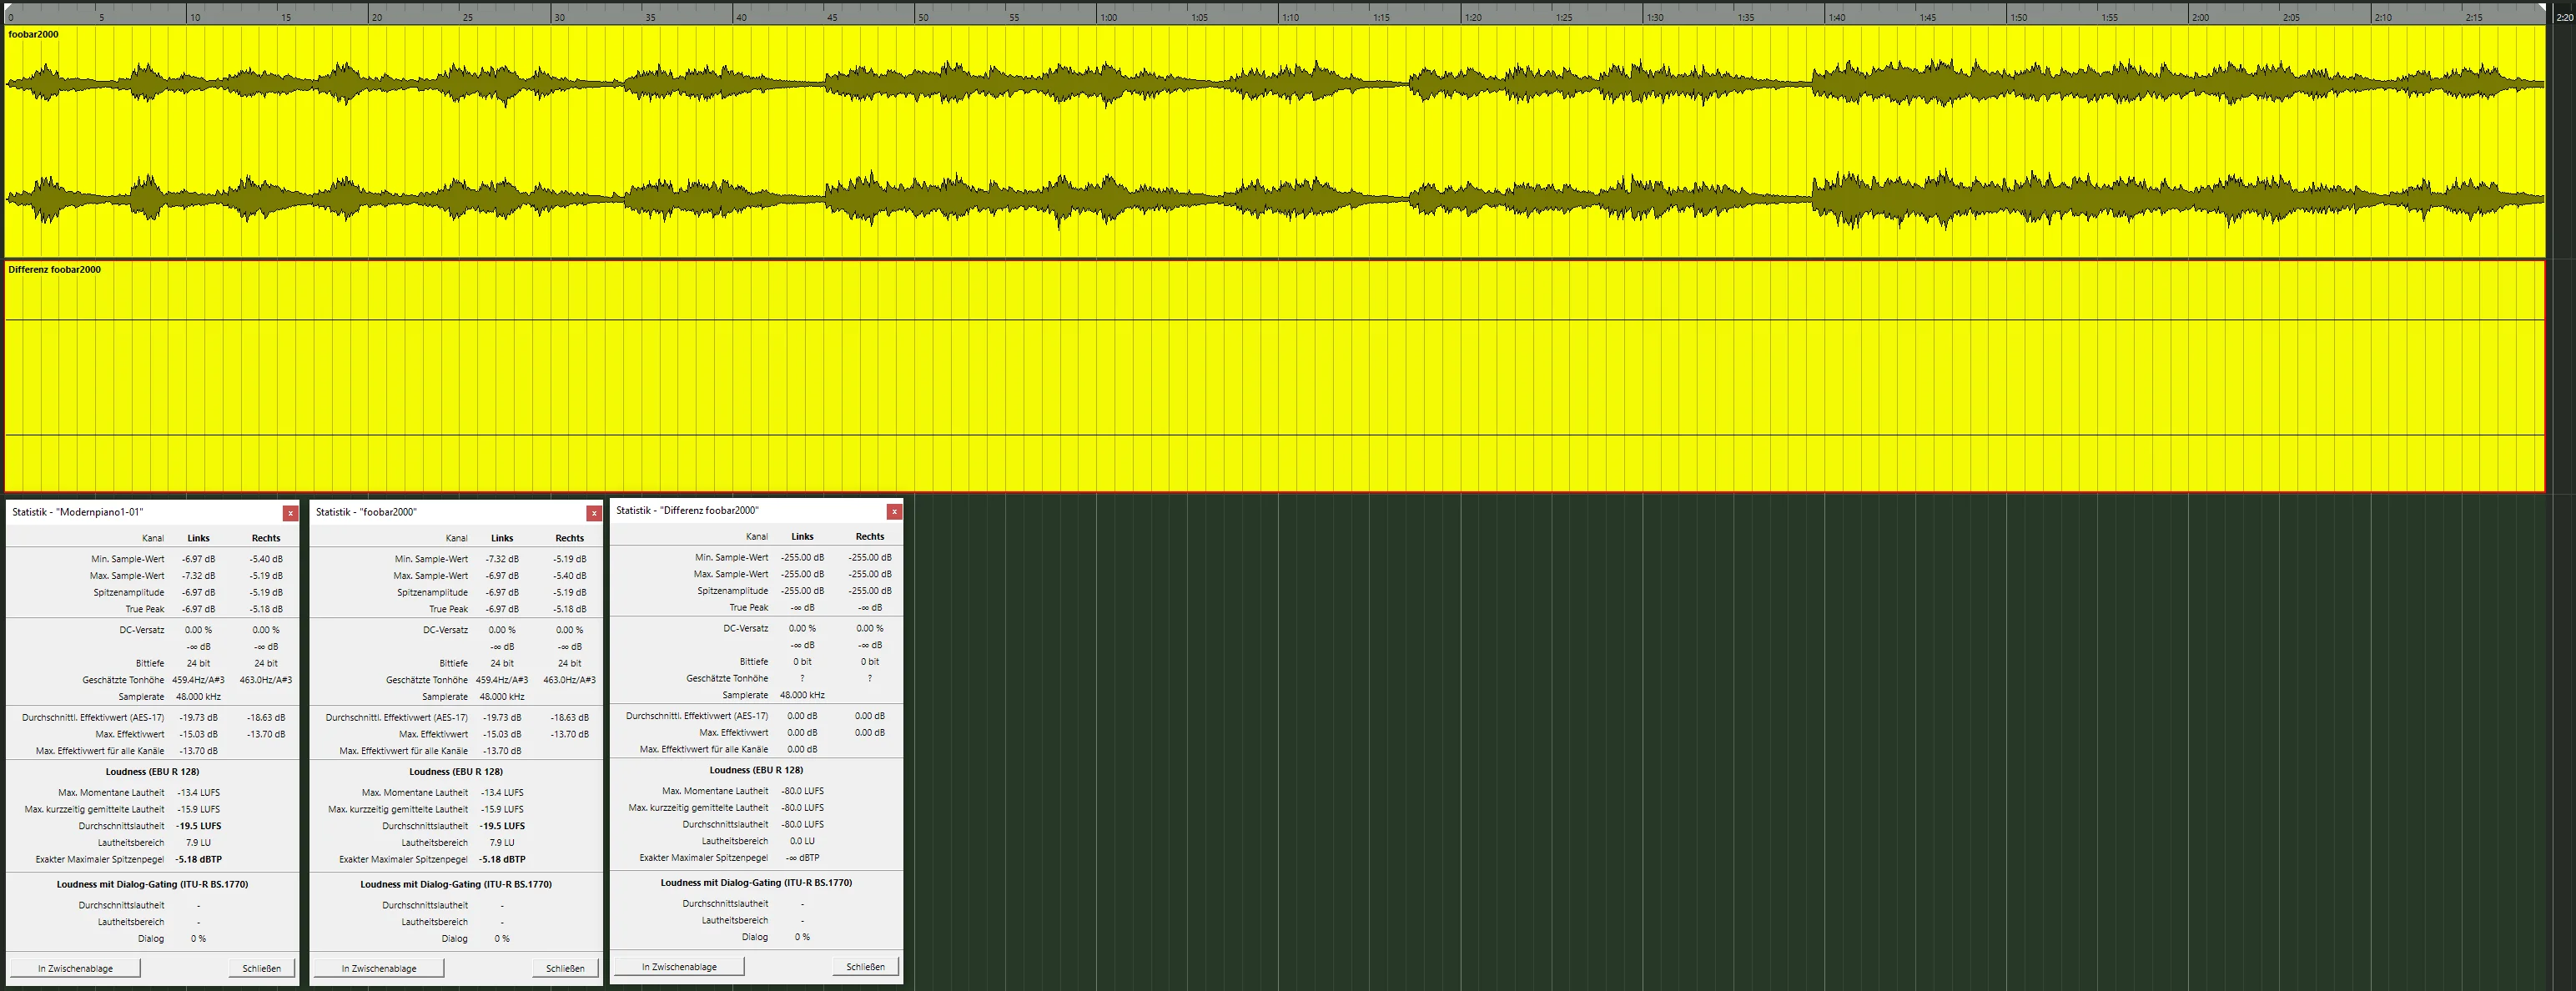Screen dimensions: 2576x991
Task: Select the "Differenz foobar2000" track label
Action: [x=54, y=269]
